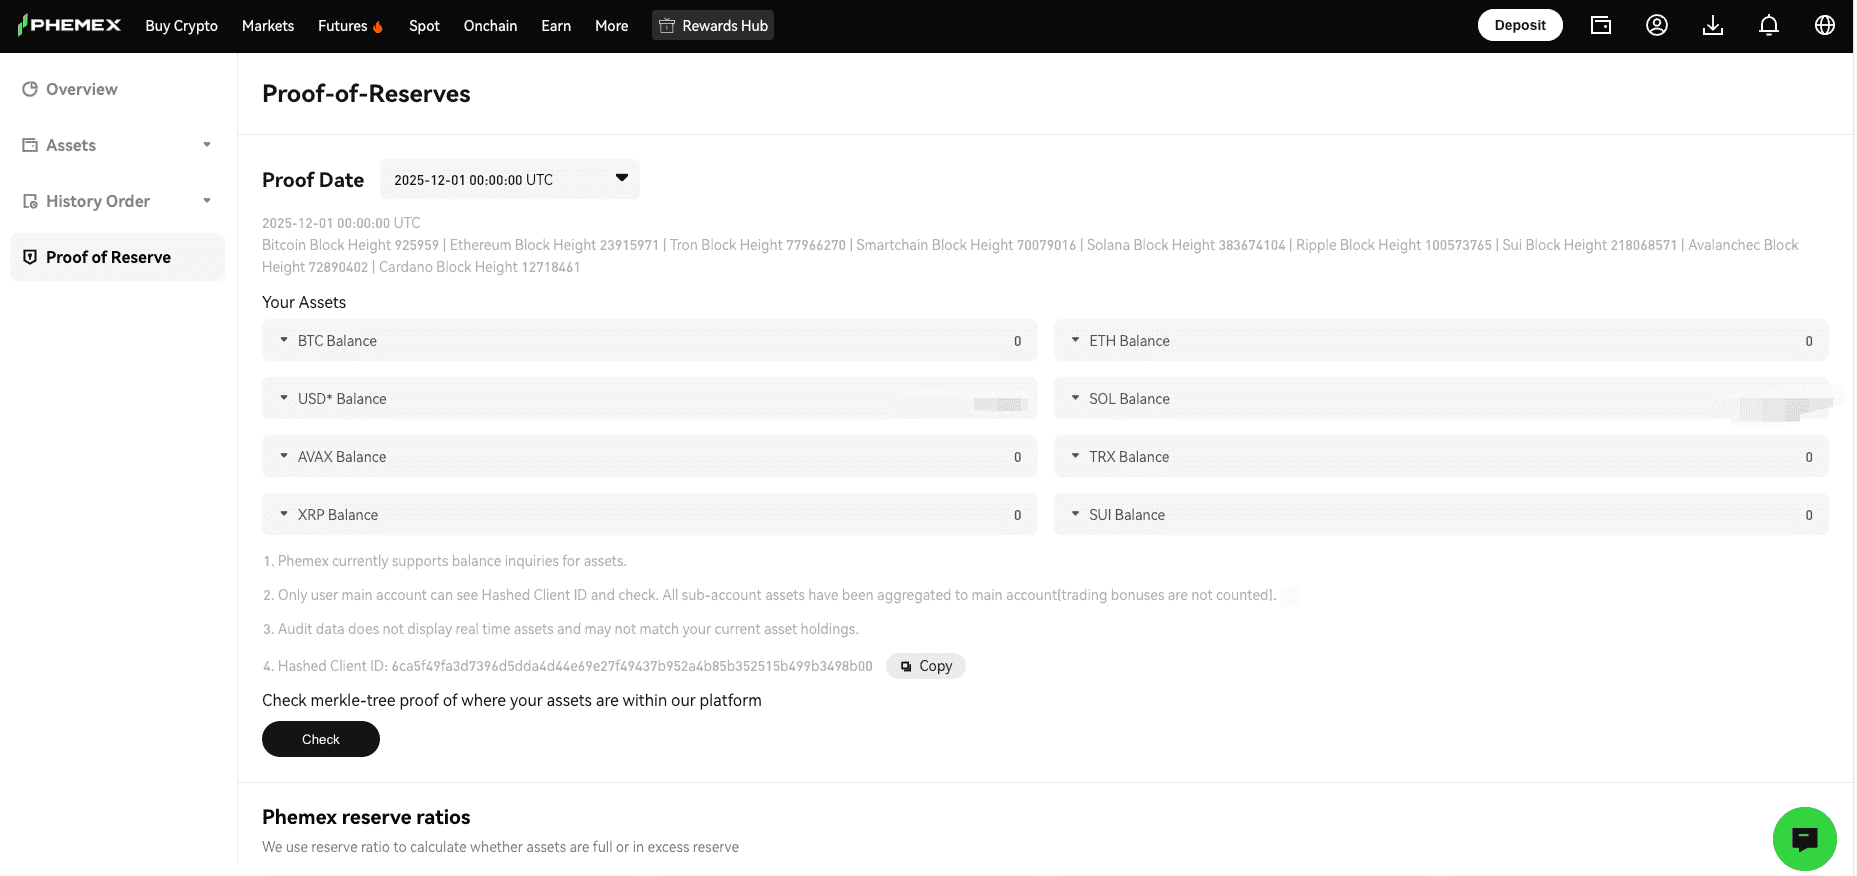Click the Deposit button
The image size is (1857, 876).
pos(1520,25)
